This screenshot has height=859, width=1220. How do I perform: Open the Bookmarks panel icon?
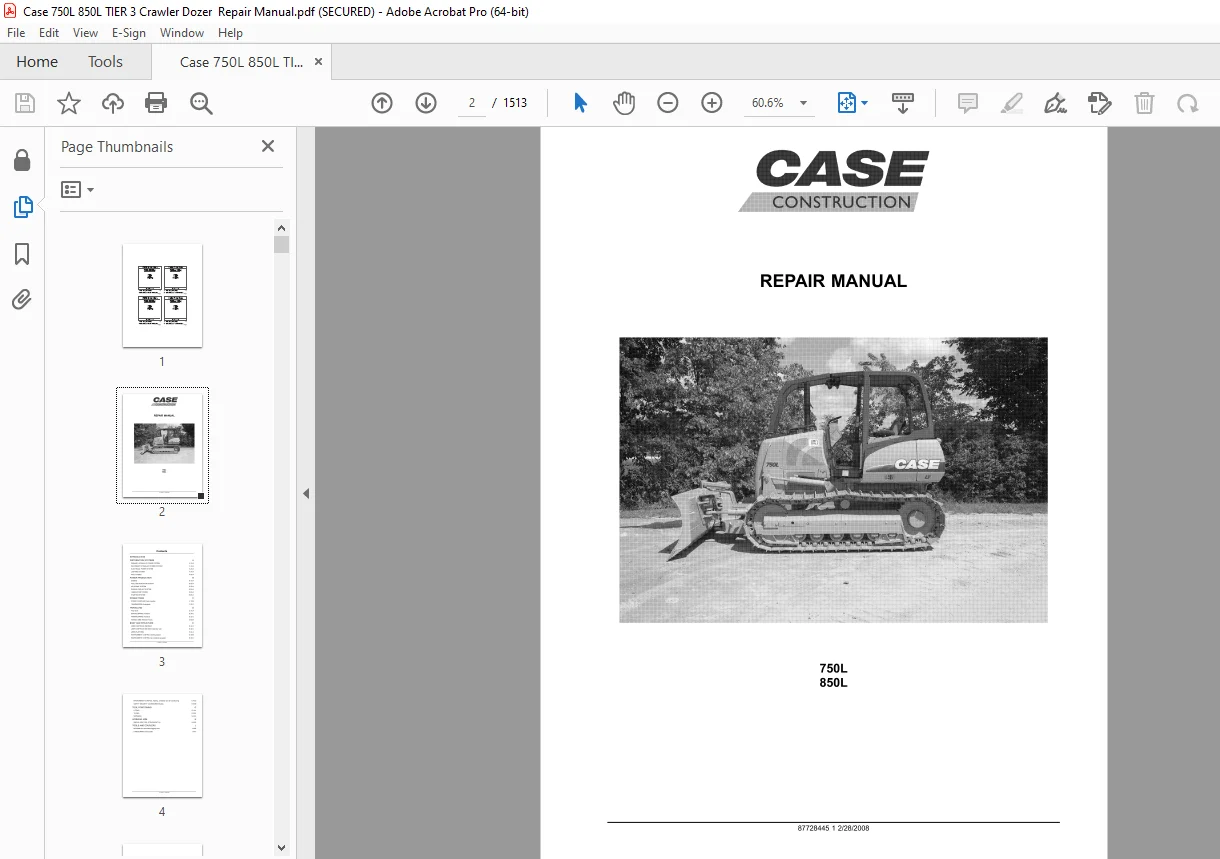pos(22,254)
